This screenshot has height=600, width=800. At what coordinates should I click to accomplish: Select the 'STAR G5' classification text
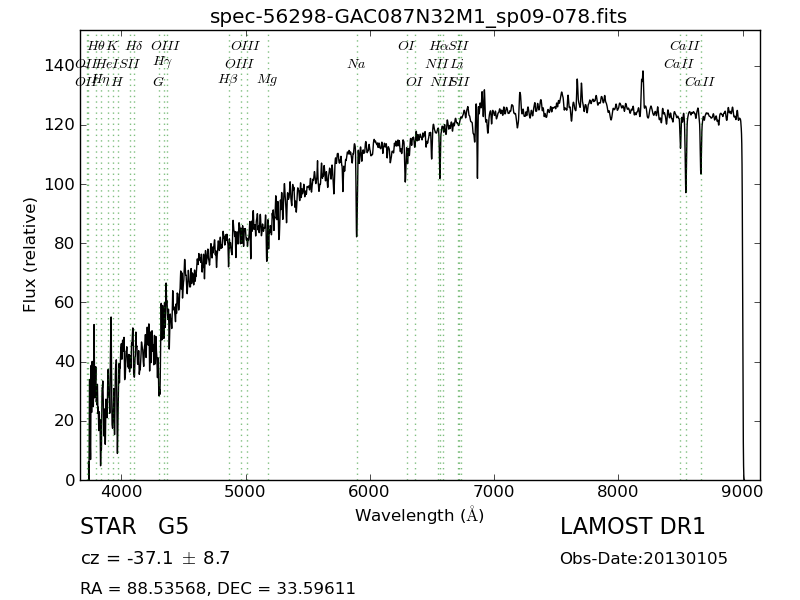coord(135,526)
